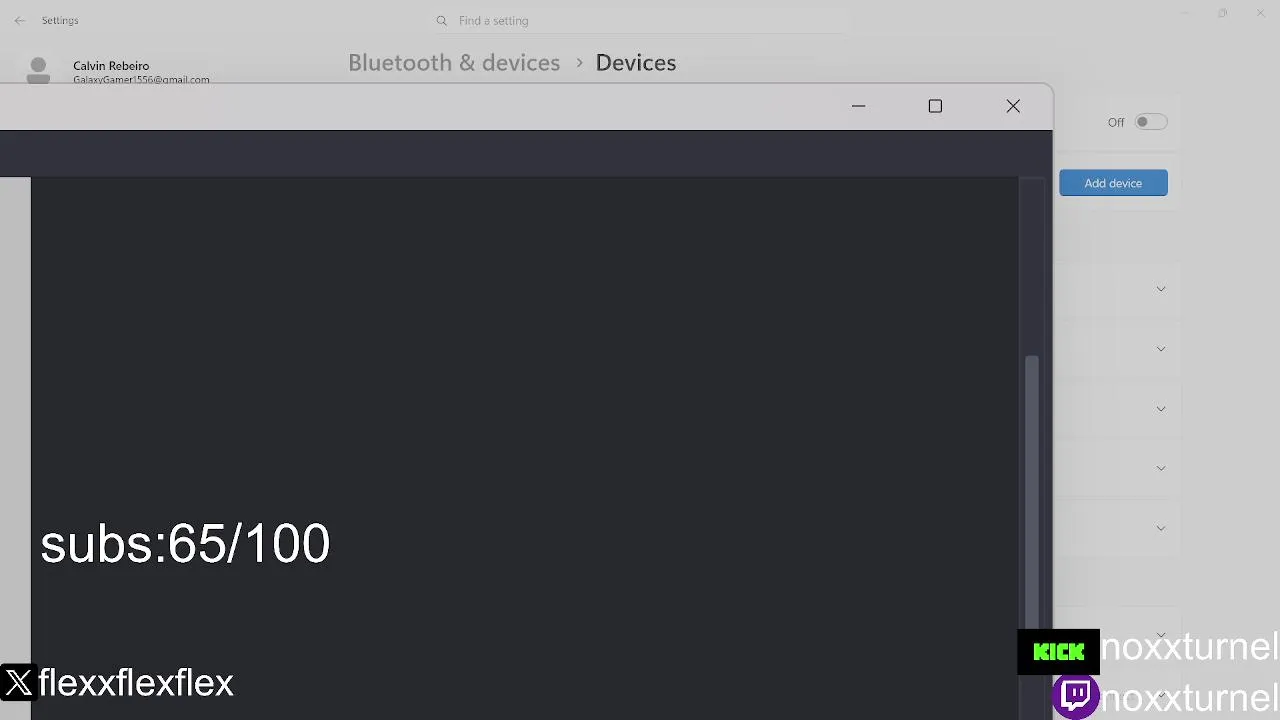The image size is (1280, 720).
Task: Focus the Find a setting search box
Action: 640,20
